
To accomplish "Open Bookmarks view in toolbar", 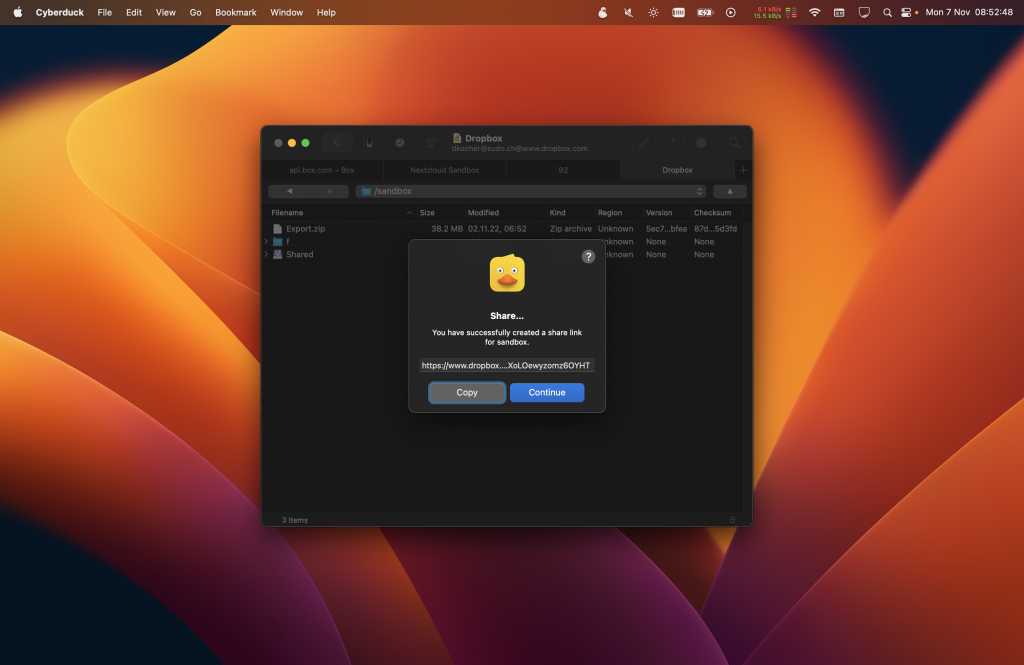I will pyautogui.click(x=369, y=142).
